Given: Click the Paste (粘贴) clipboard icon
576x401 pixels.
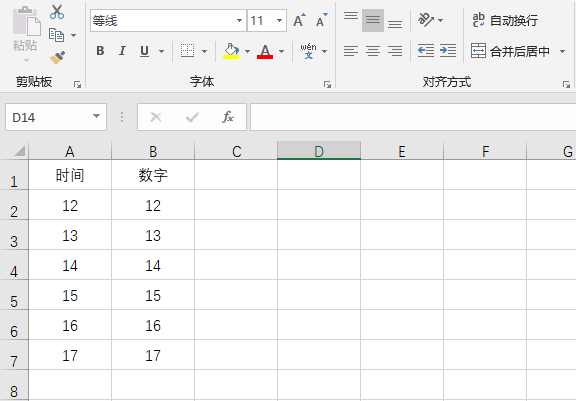Looking at the screenshot, I should 26,22.
